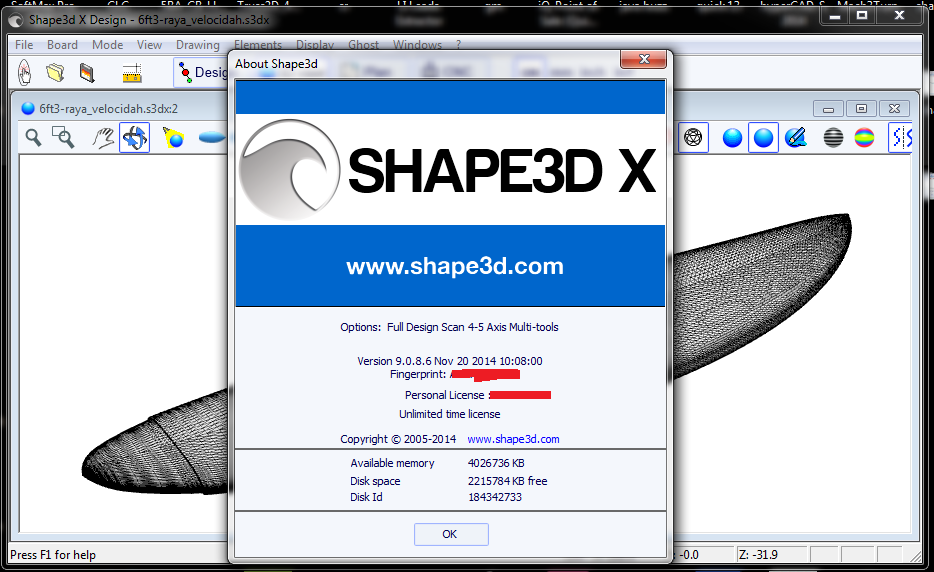Click the Options Full Design Scan text

[x=449, y=327]
